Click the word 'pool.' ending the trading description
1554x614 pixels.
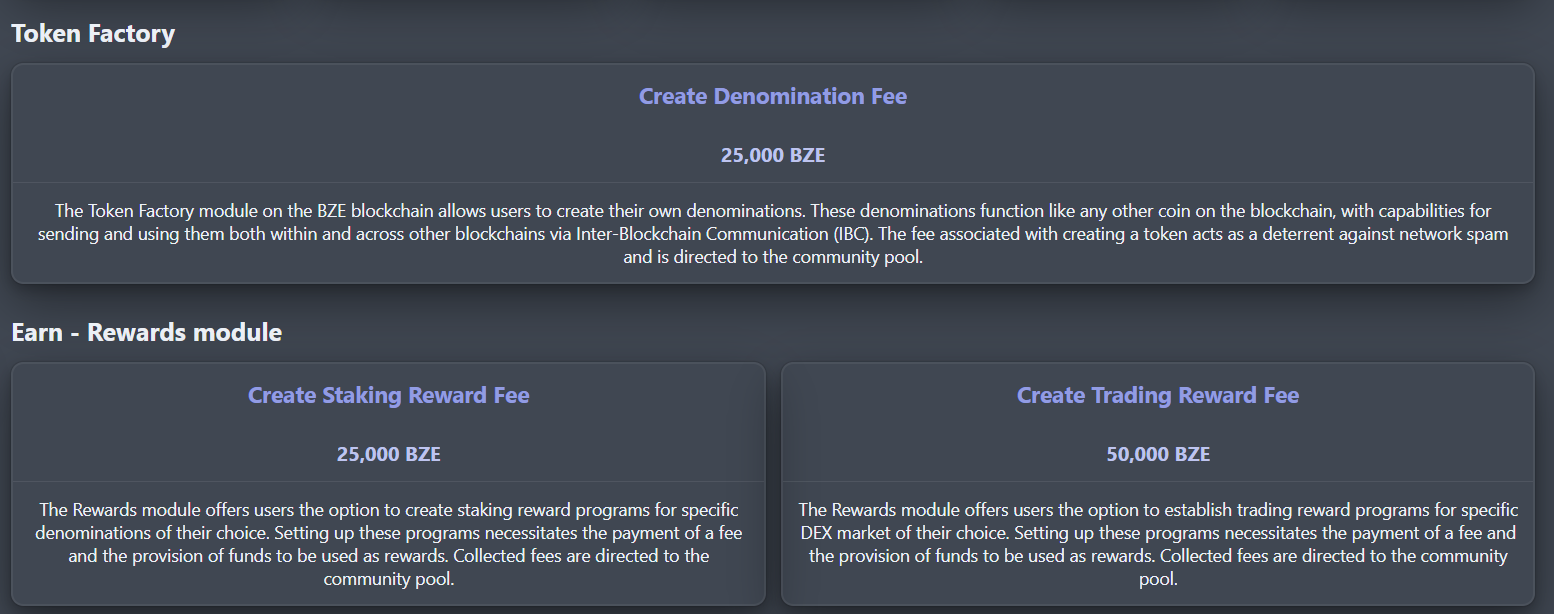1158,579
